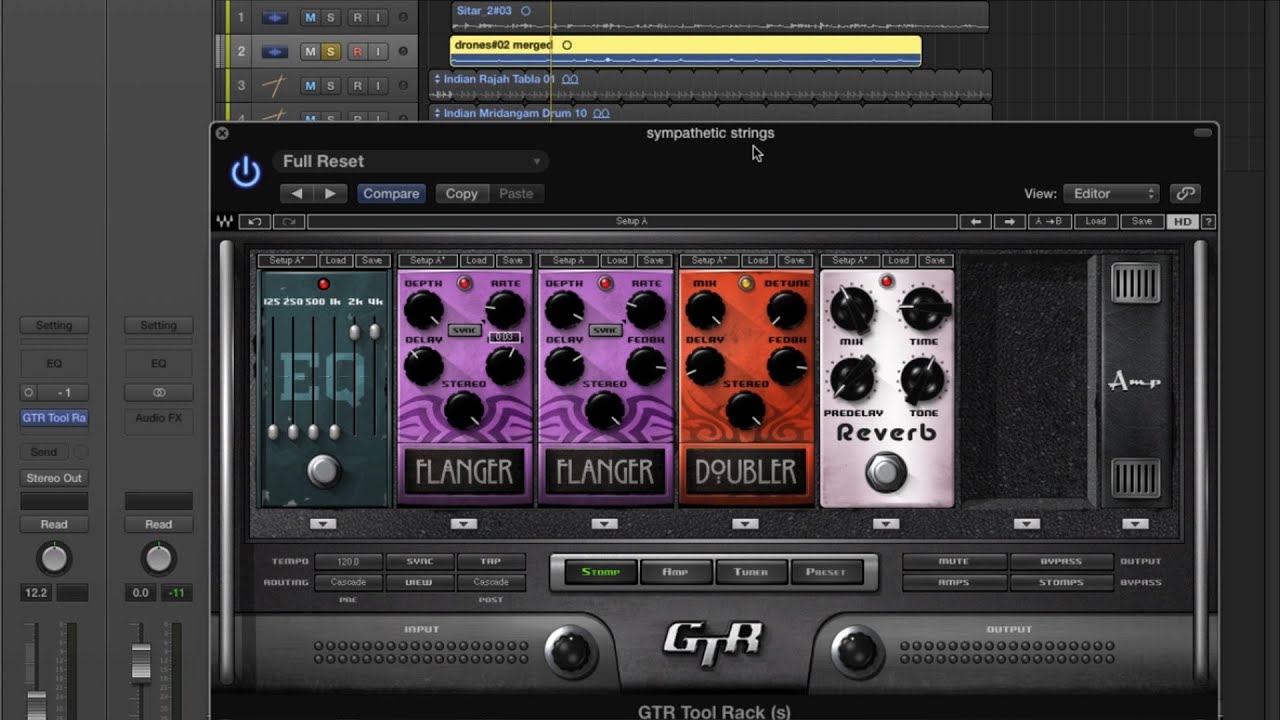
Task: Toggle the plugin power bypass button
Action: [245, 173]
